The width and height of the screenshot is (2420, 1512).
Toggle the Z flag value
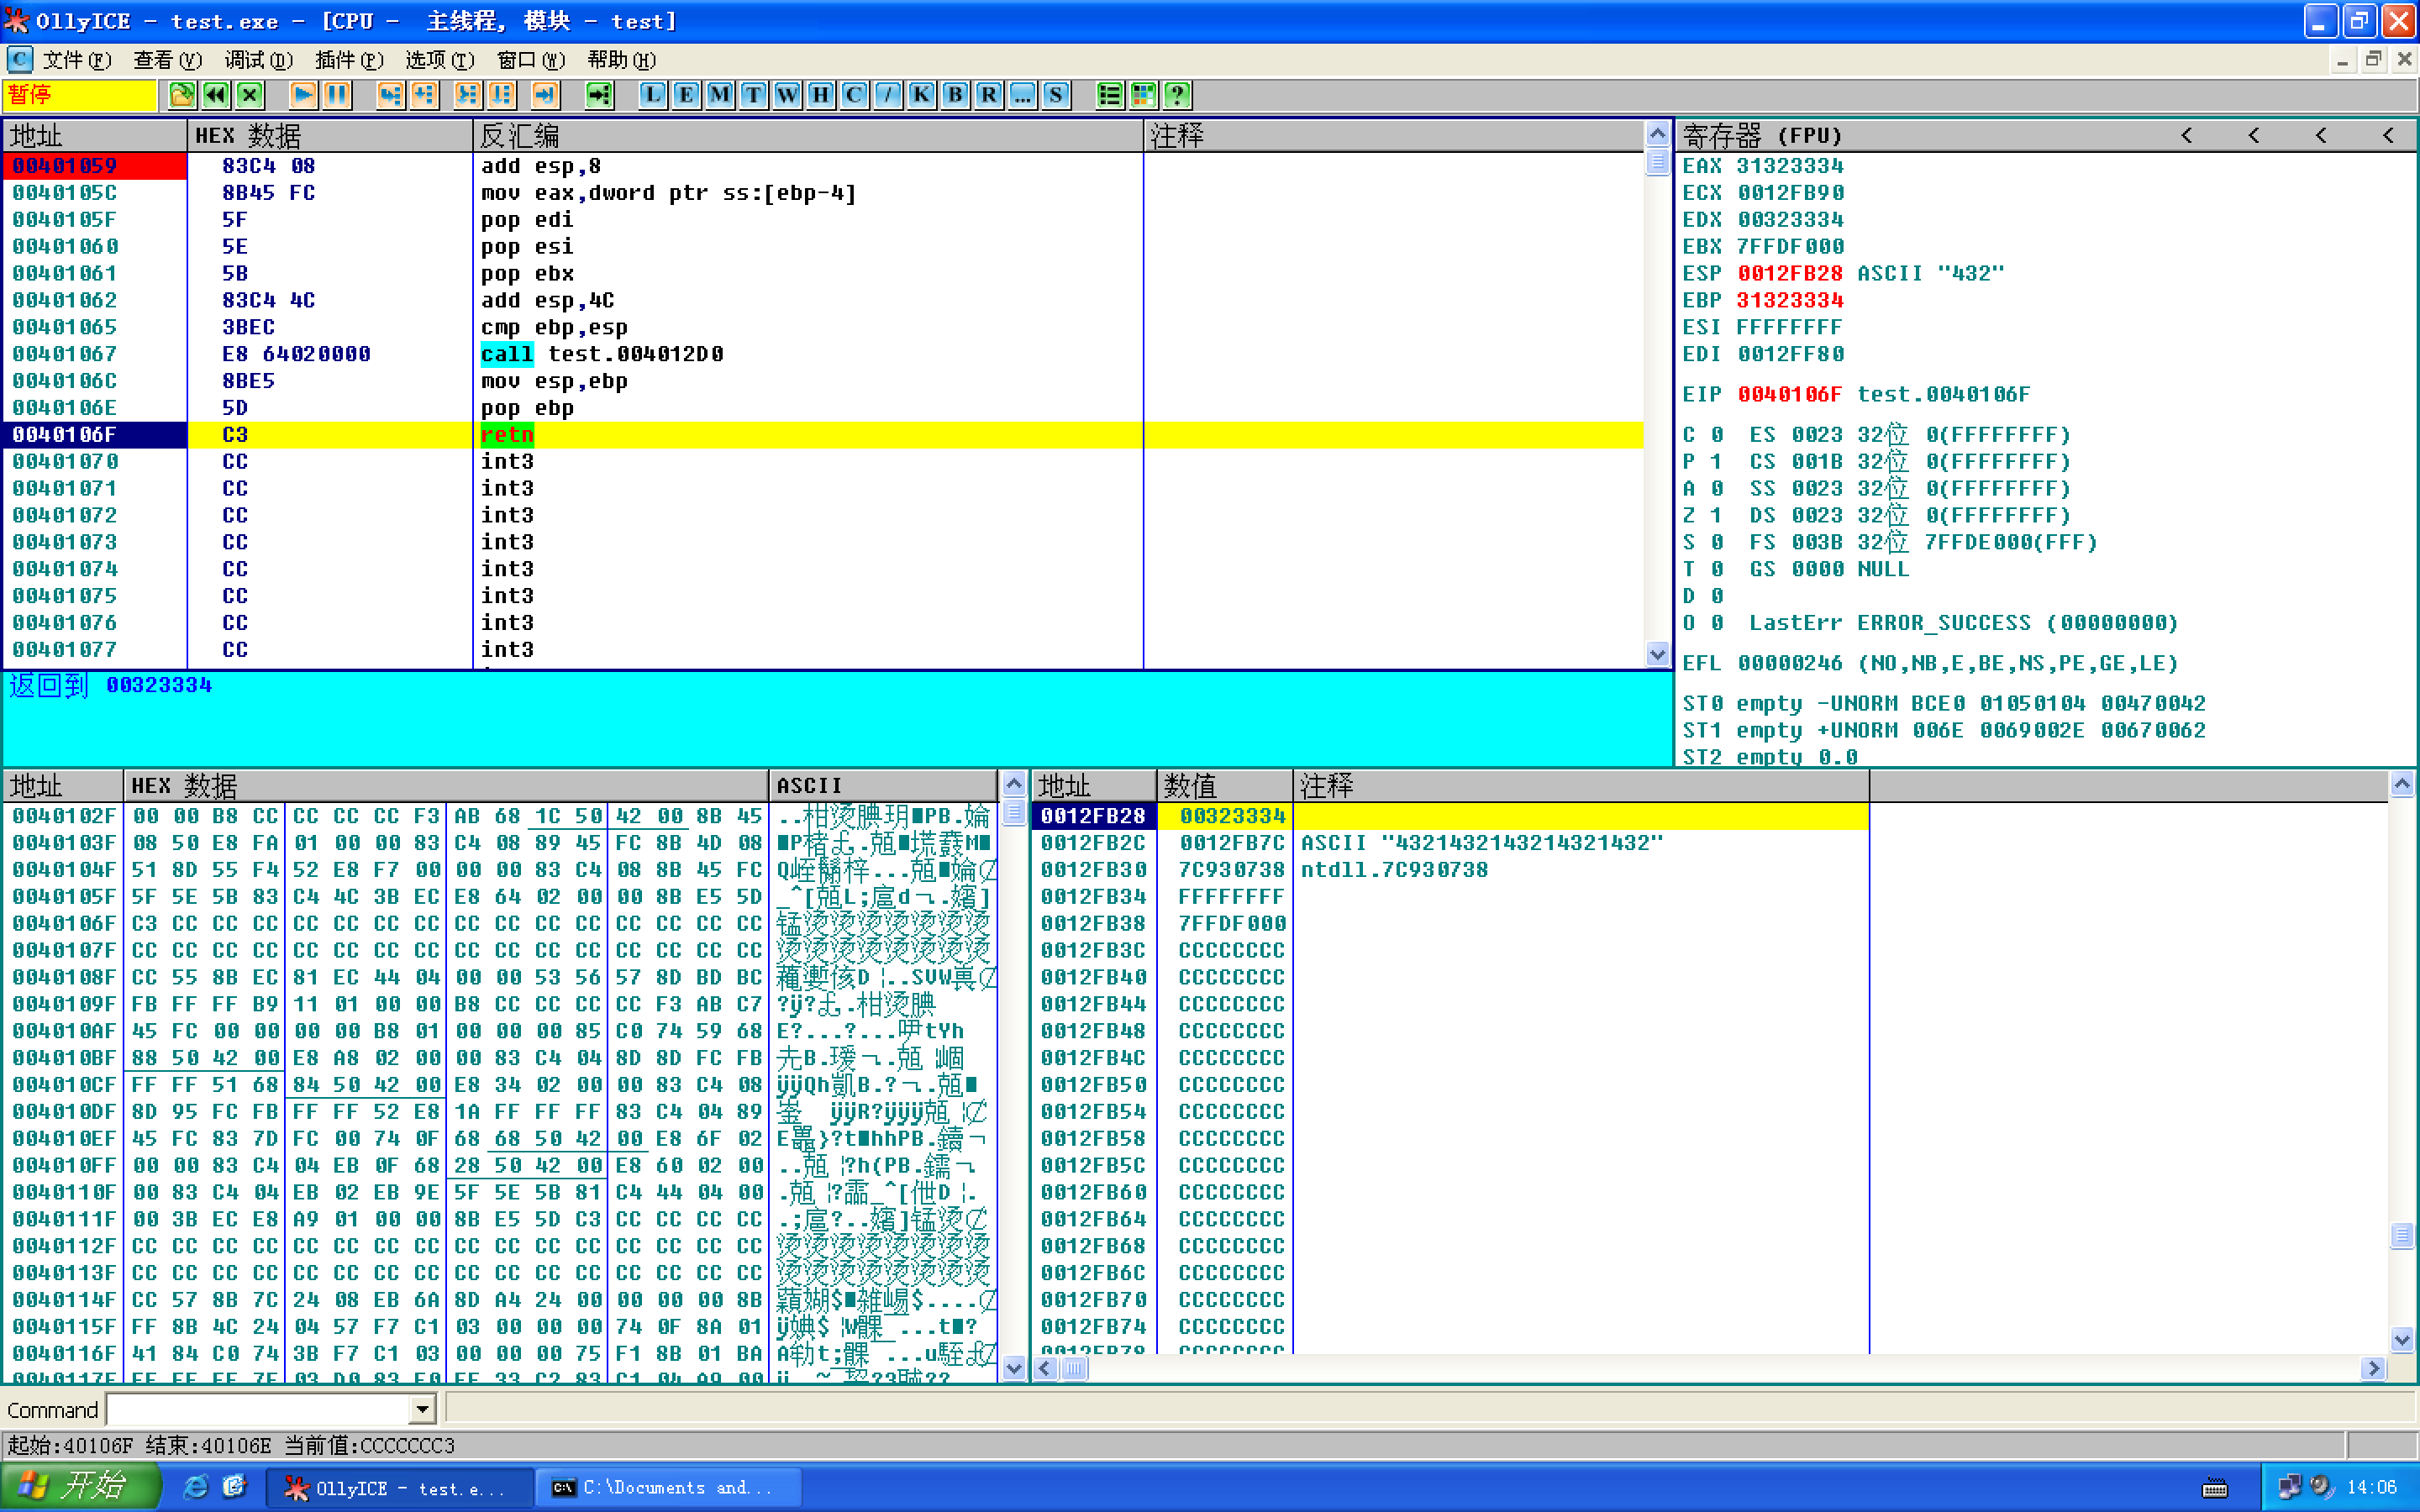[1716, 516]
